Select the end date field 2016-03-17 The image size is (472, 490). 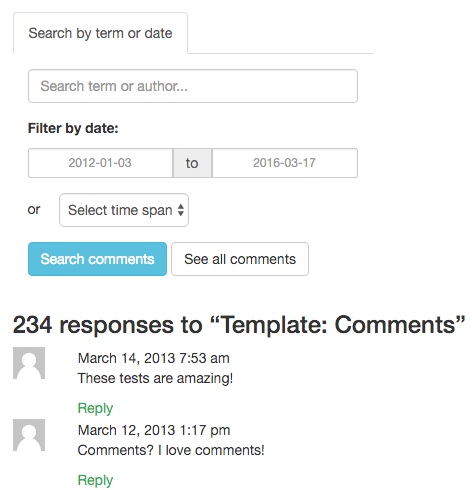pyautogui.click(x=285, y=163)
